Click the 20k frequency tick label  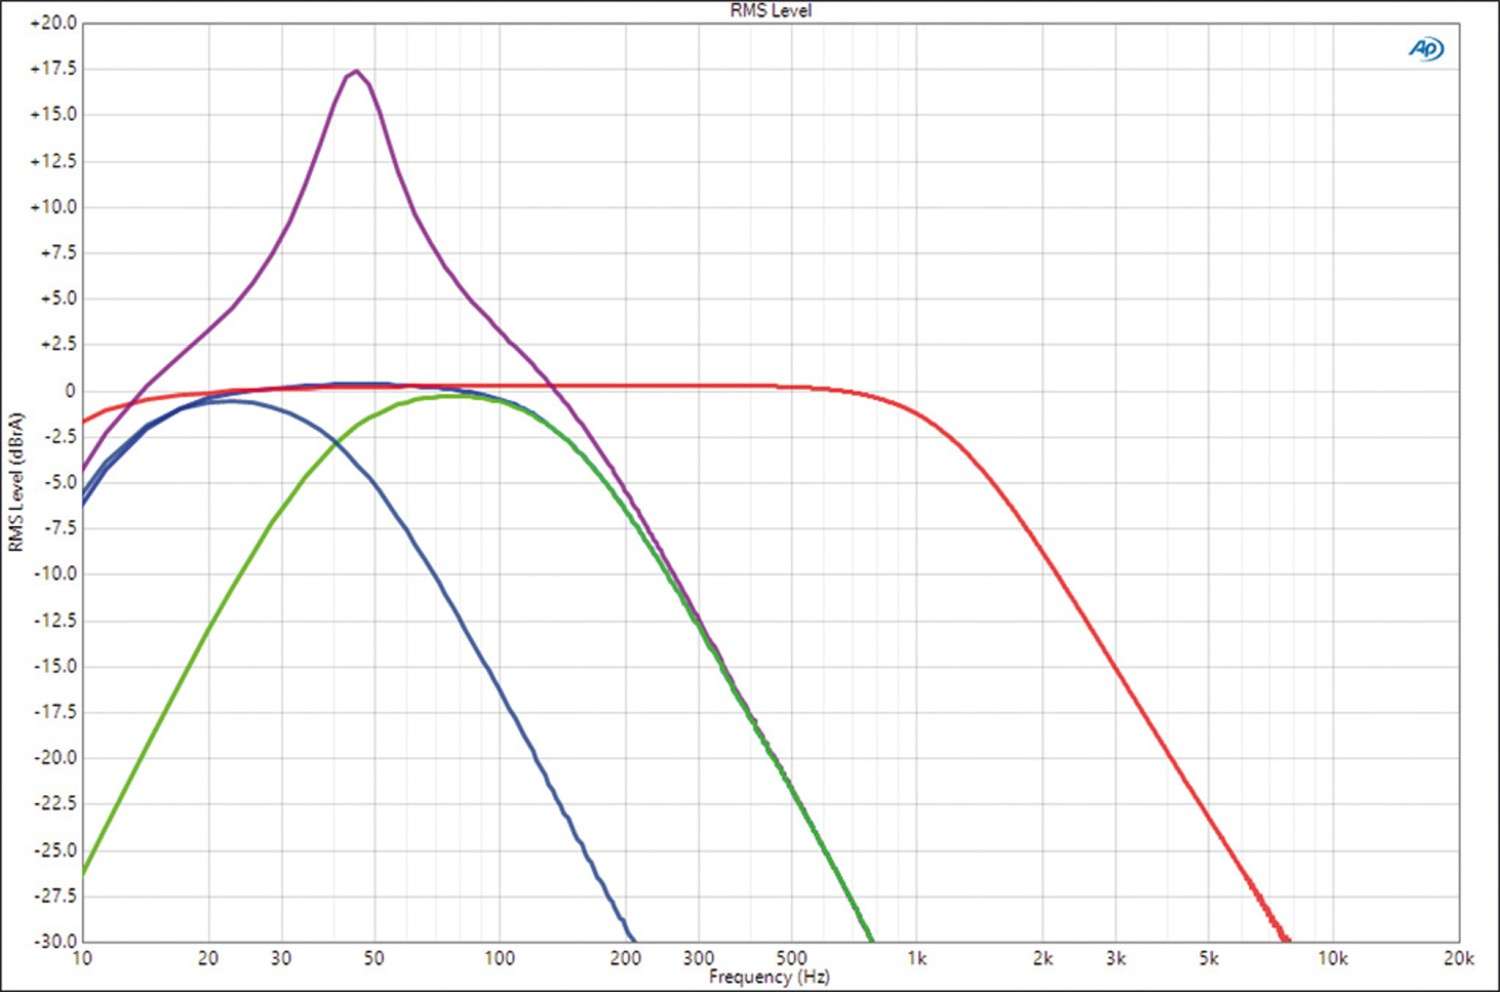[1458, 958]
